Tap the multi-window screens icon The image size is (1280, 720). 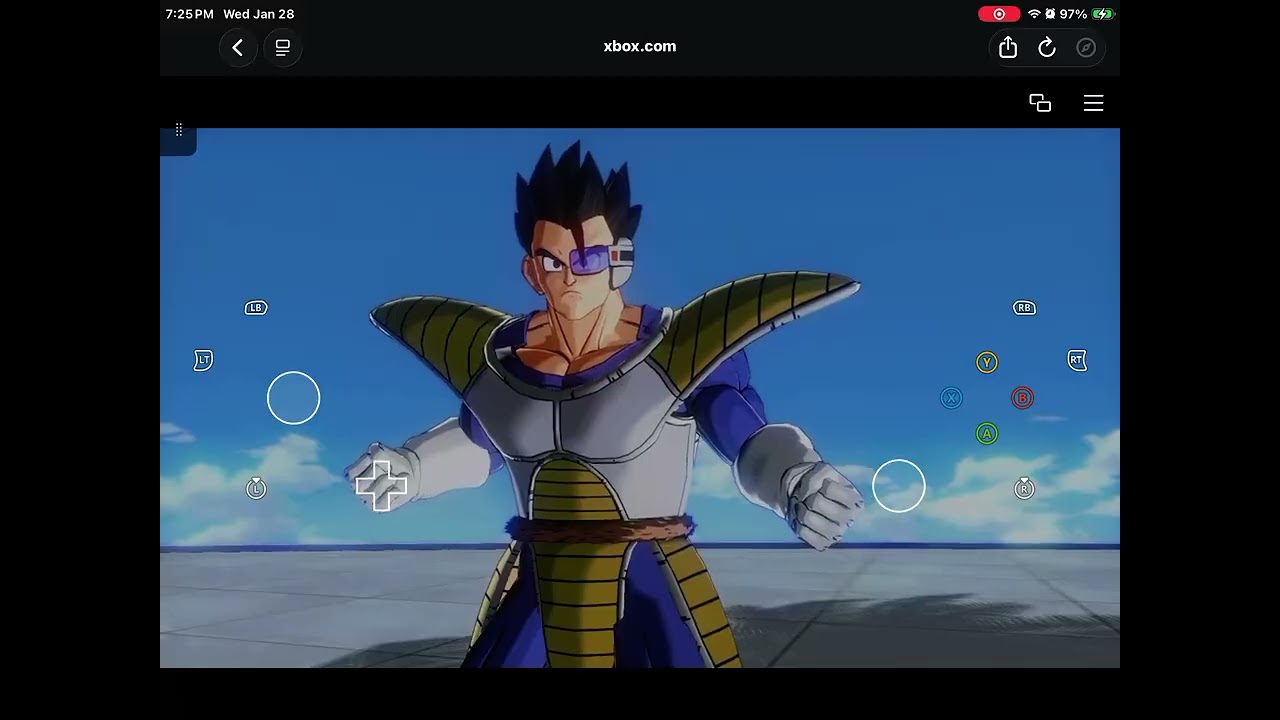coord(1040,103)
